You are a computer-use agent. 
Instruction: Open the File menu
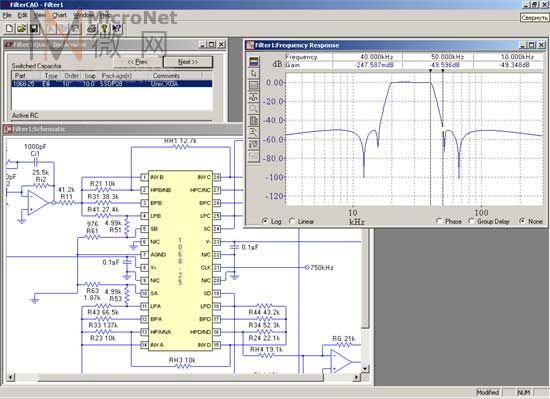click(7, 15)
